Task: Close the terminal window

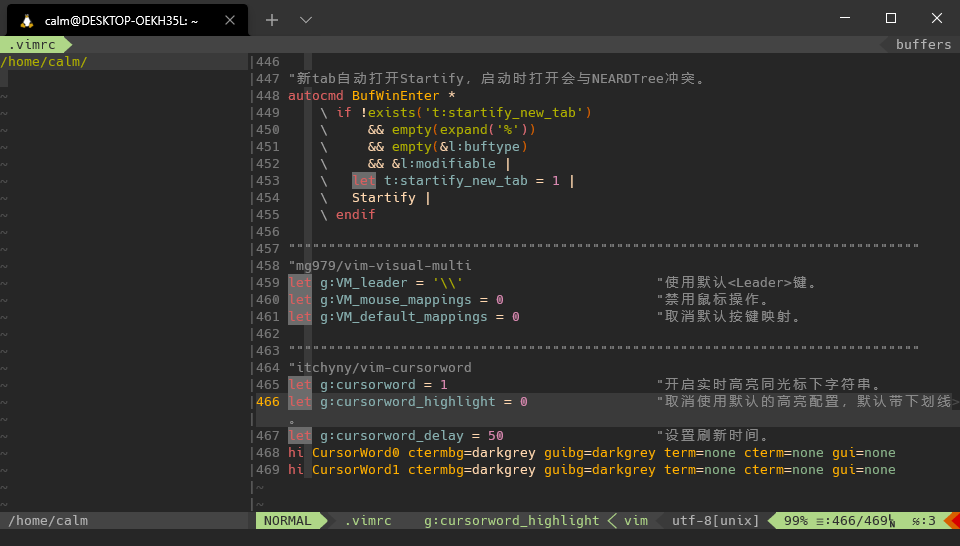Action: point(937,18)
